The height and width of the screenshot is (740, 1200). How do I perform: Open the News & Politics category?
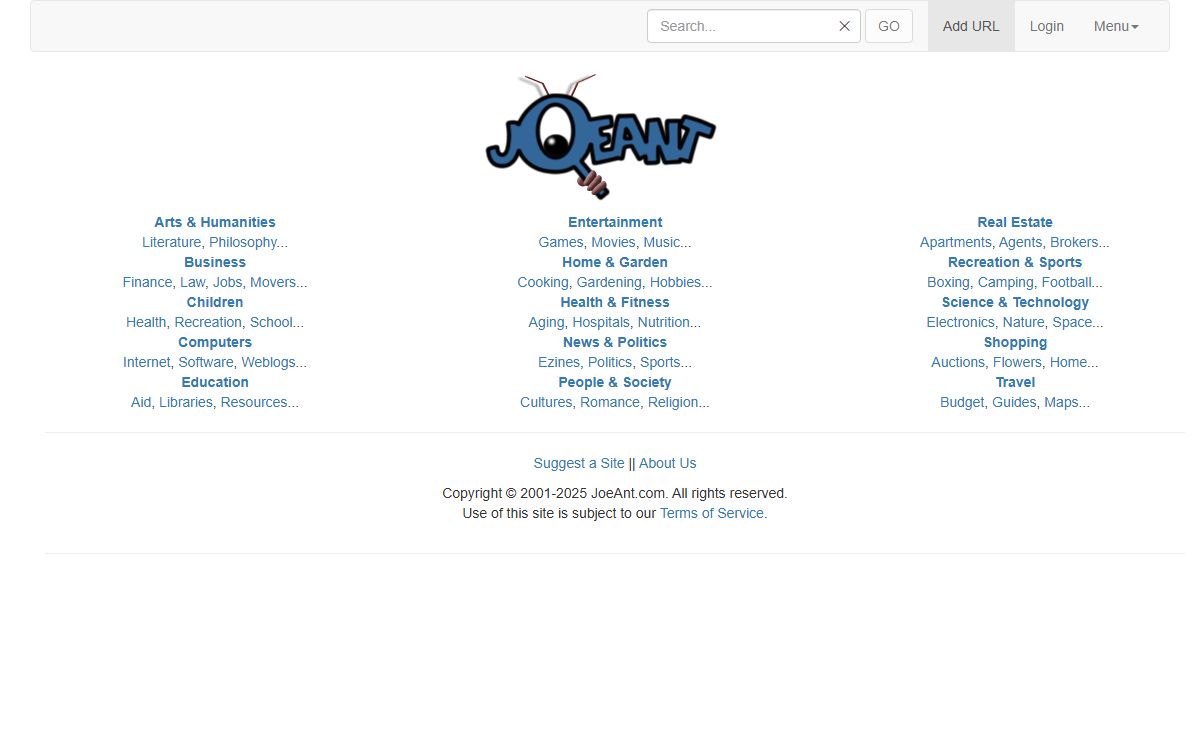click(615, 342)
